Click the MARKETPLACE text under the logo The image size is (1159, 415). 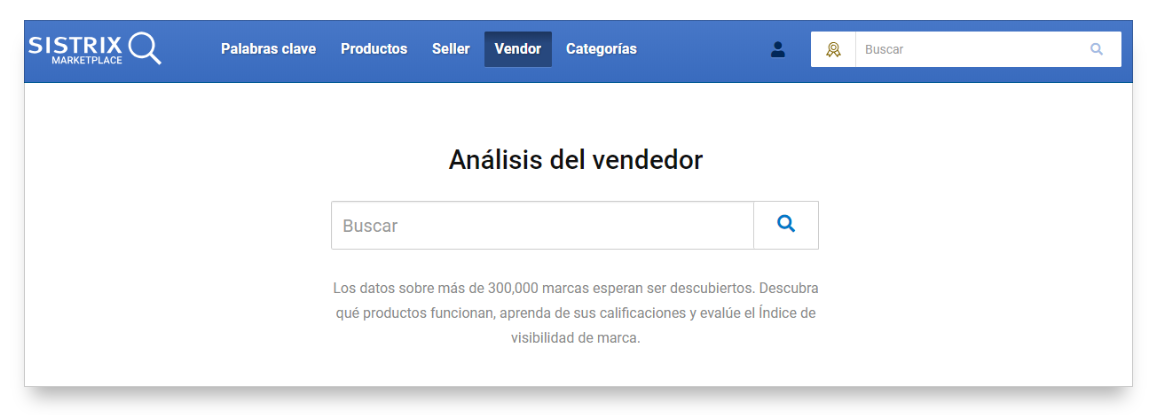coord(87,61)
